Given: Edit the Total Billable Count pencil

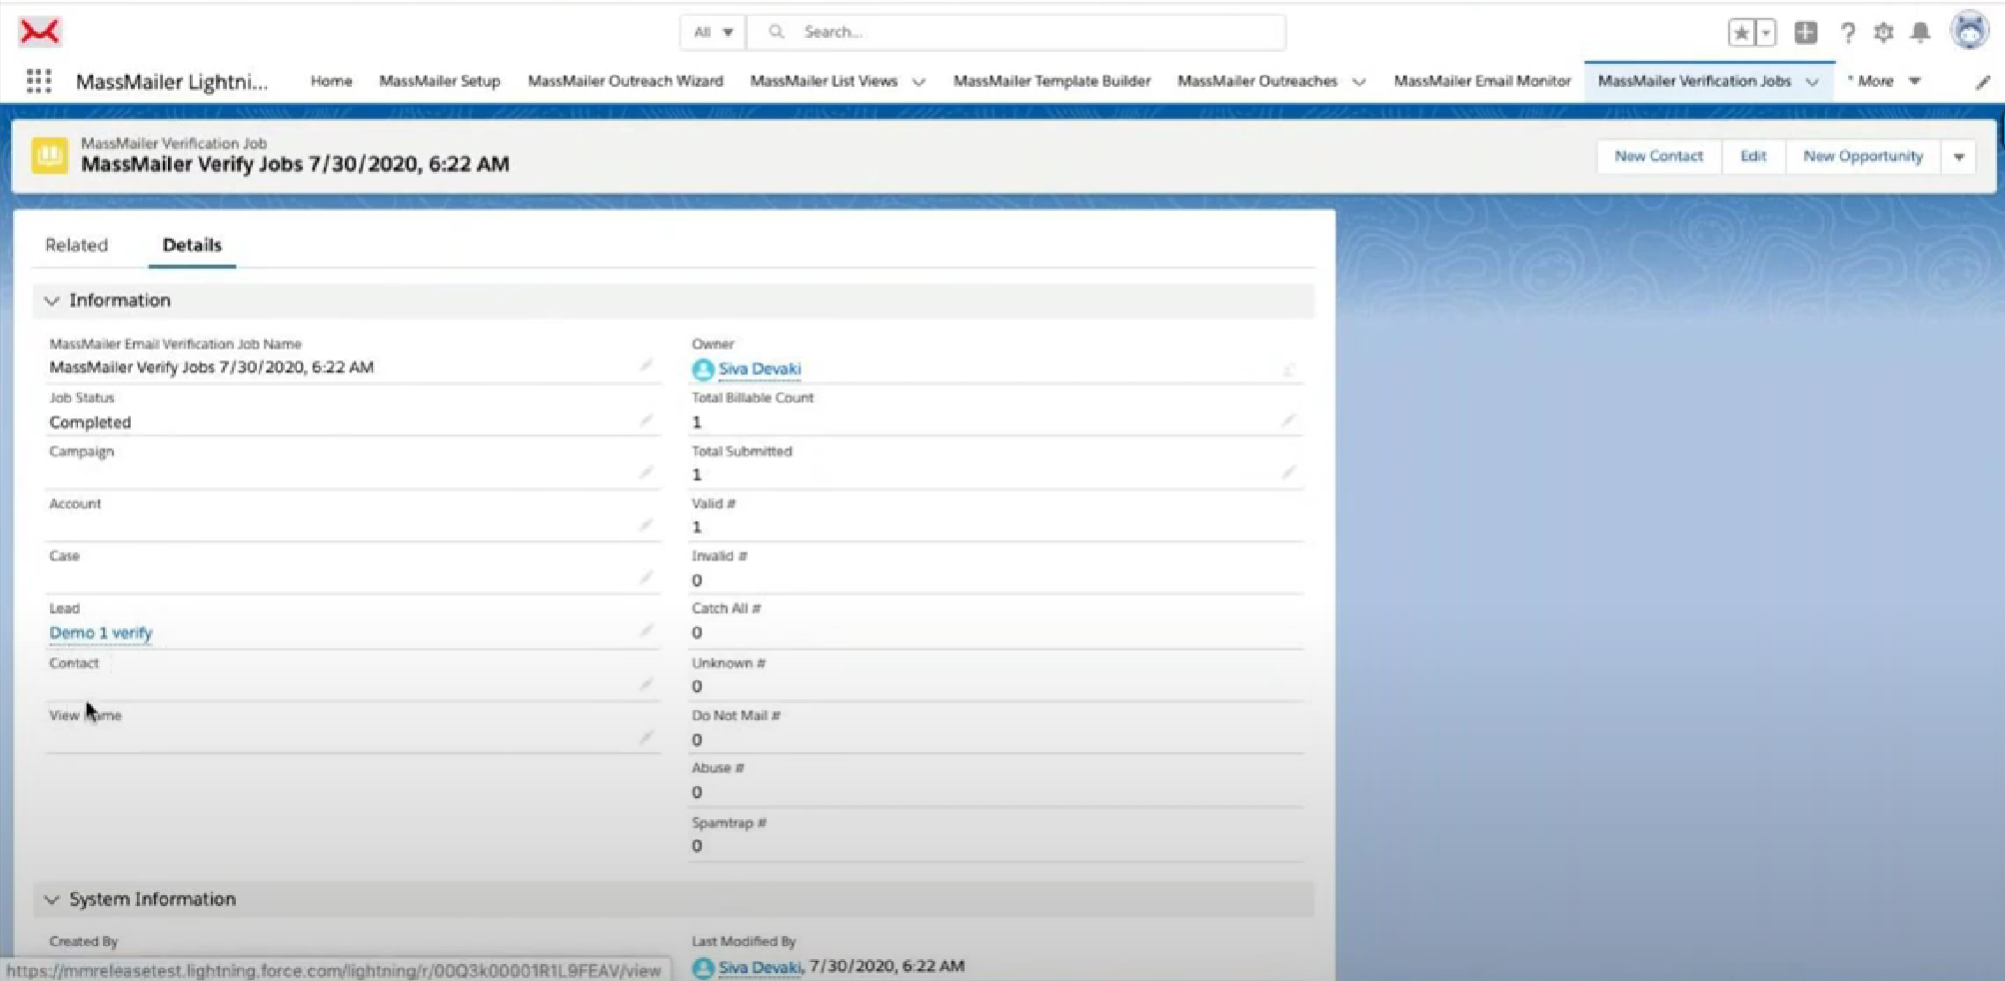Looking at the screenshot, I should 1288,420.
